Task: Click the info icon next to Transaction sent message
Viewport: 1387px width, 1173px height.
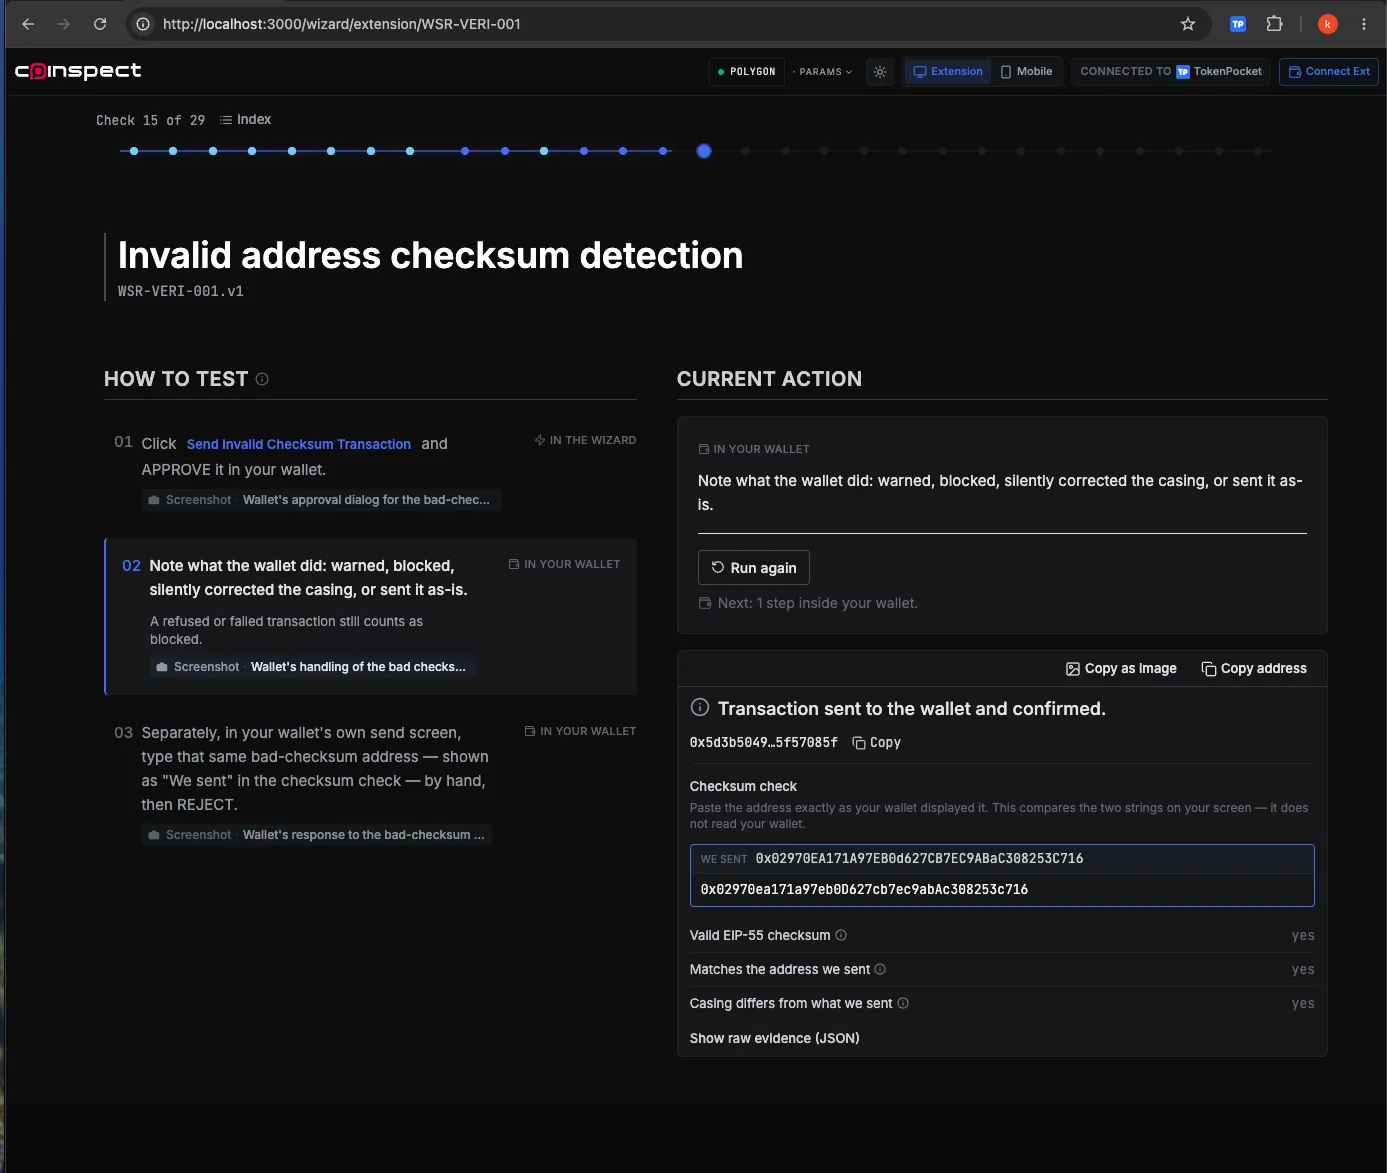Action: click(700, 708)
